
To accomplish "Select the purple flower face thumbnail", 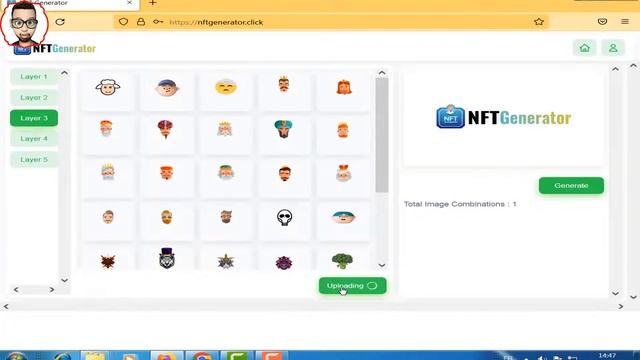I will pyautogui.click(x=284, y=262).
